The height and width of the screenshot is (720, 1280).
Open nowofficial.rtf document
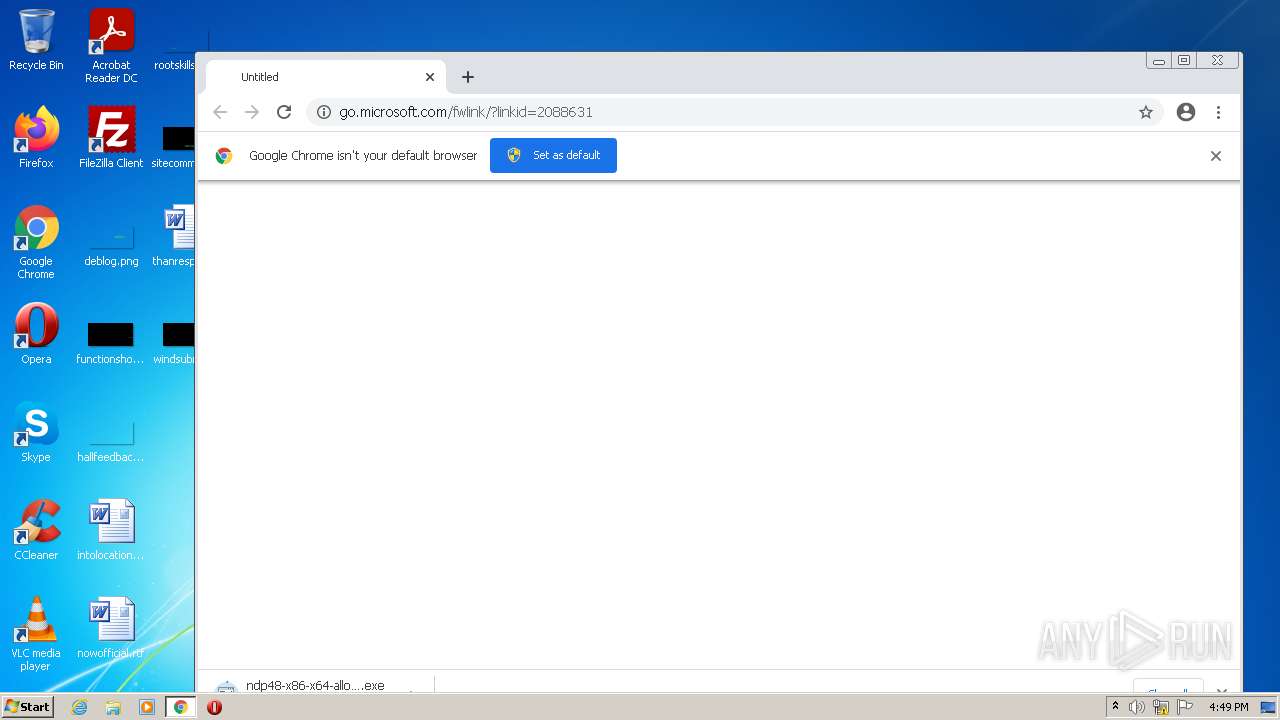pos(111,628)
